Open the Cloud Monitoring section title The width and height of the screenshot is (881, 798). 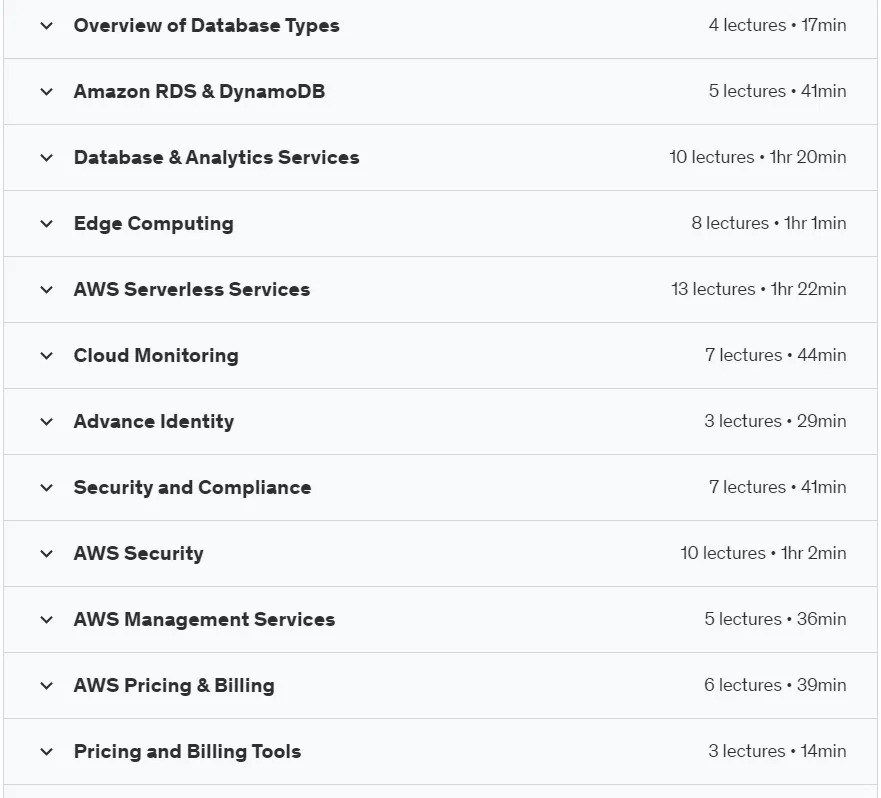pyautogui.click(x=156, y=356)
